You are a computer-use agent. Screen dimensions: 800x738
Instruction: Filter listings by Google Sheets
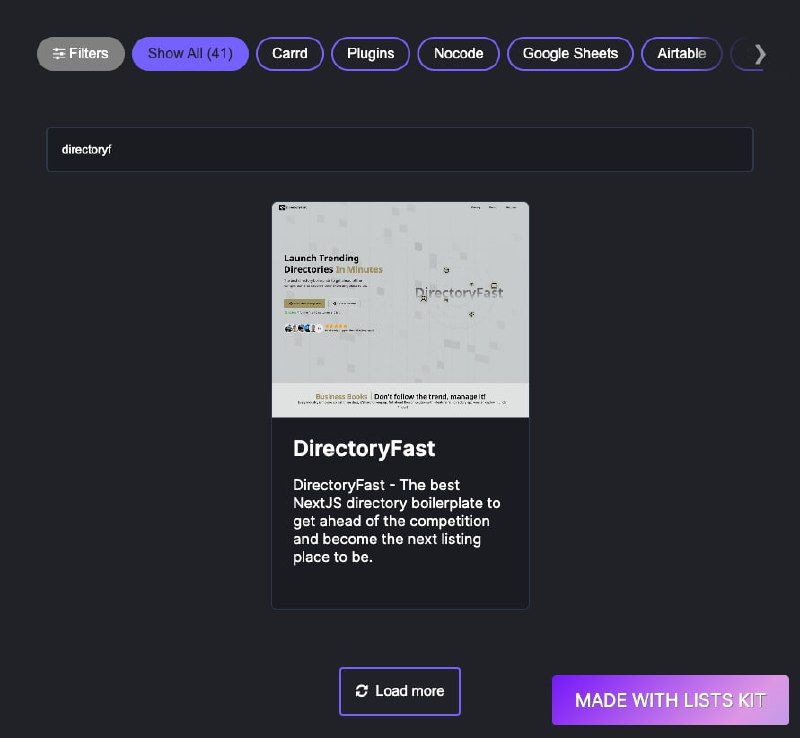(x=570, y=54)
